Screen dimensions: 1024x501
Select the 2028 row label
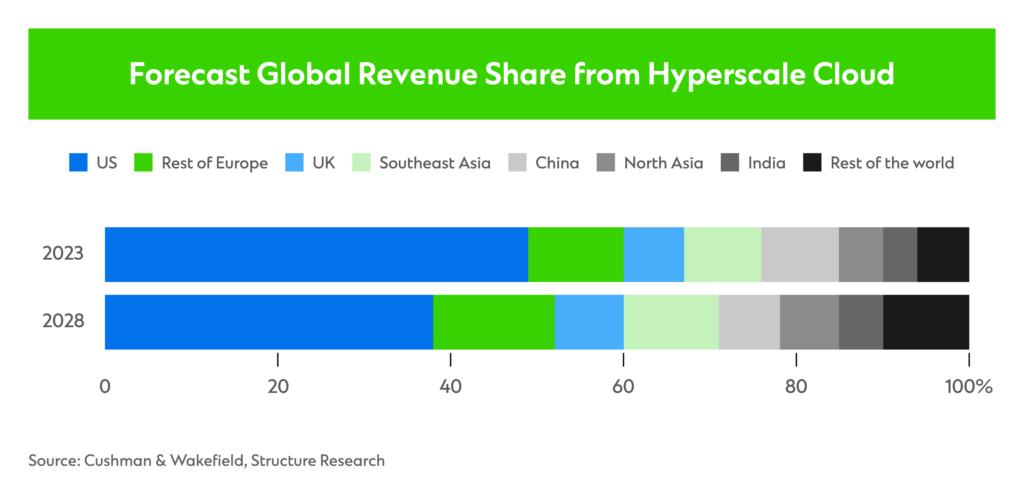[63, 322]
